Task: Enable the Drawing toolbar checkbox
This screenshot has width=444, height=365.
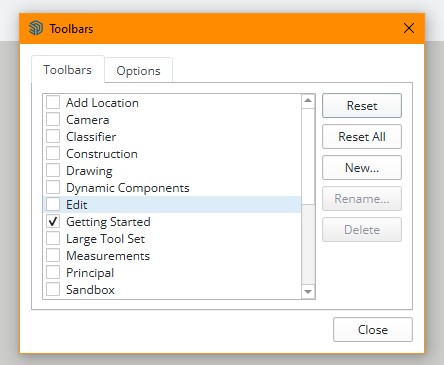Action: pos(53,170)
